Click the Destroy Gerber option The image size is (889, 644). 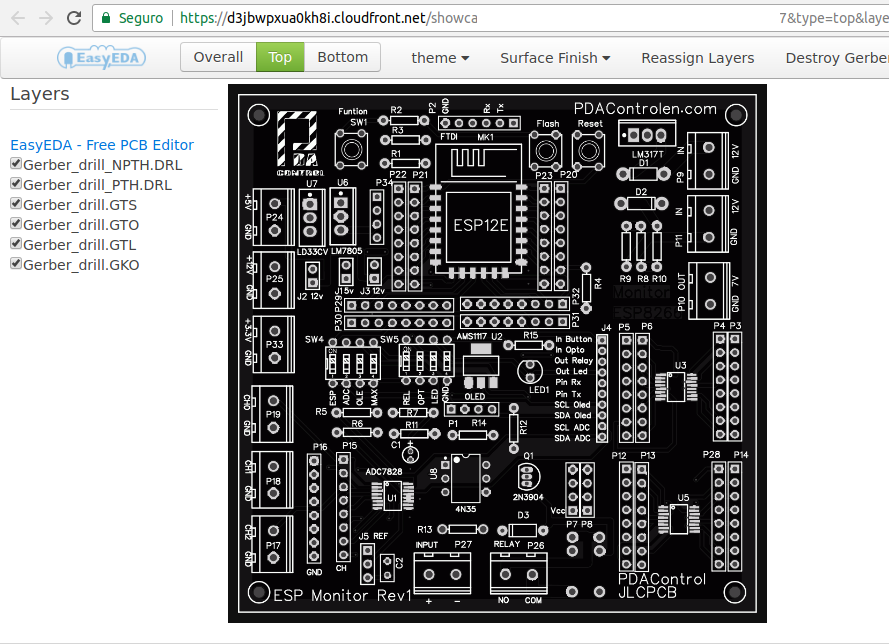[x=837, y=58]
